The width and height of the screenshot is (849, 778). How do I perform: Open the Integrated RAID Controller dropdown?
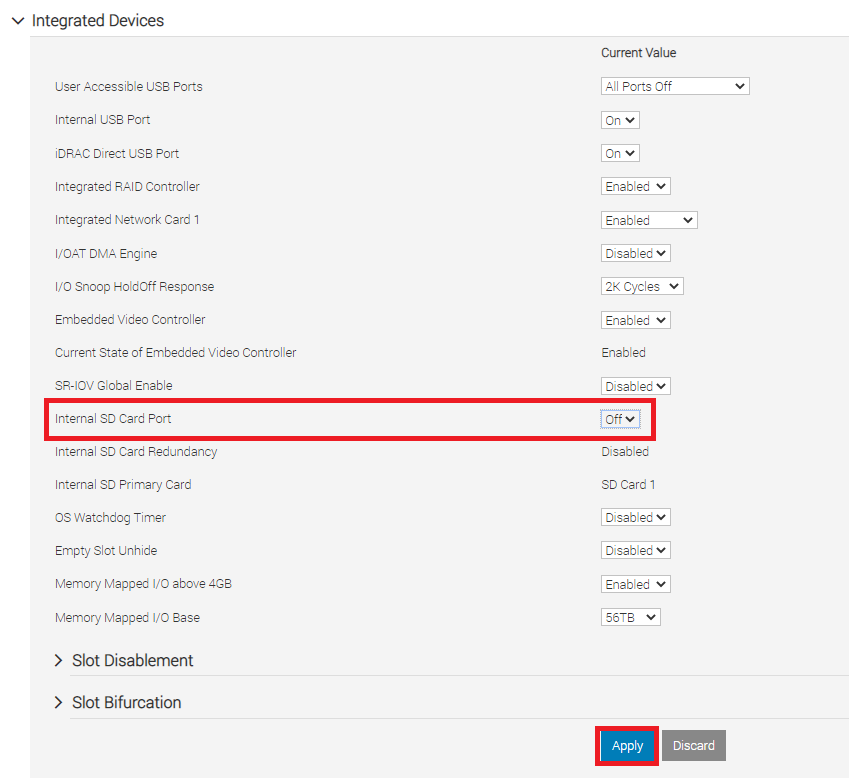[635, 186]
